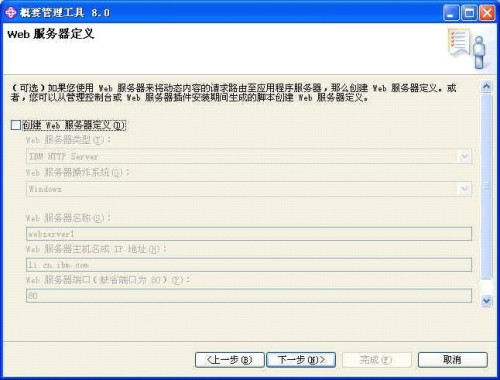This screenshot has width=500, height=380.
Task: Click the 概要管理工具 title bar app icon
Action: pyautogui.click(x=10, y=13)
